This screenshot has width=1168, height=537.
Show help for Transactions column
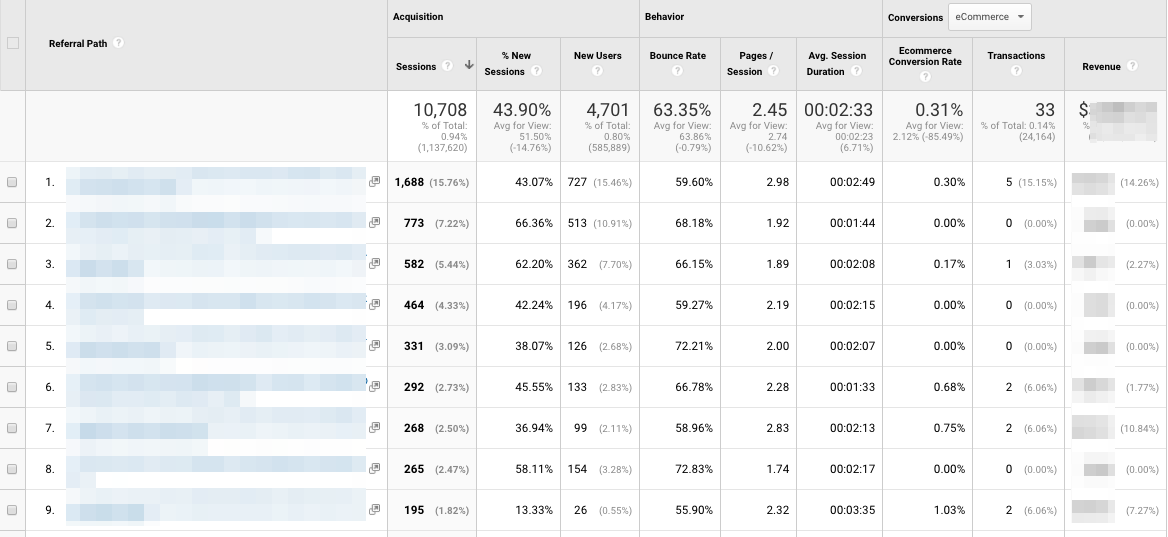(x=1016, y=72)
